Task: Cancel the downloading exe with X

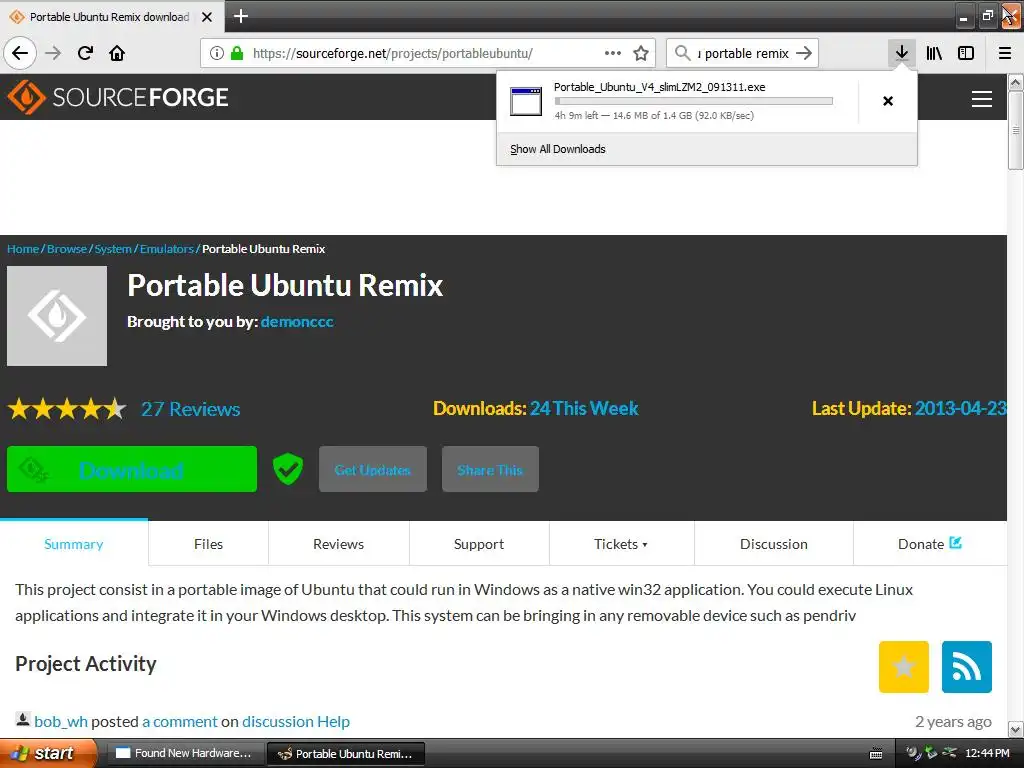Action: 888,101
